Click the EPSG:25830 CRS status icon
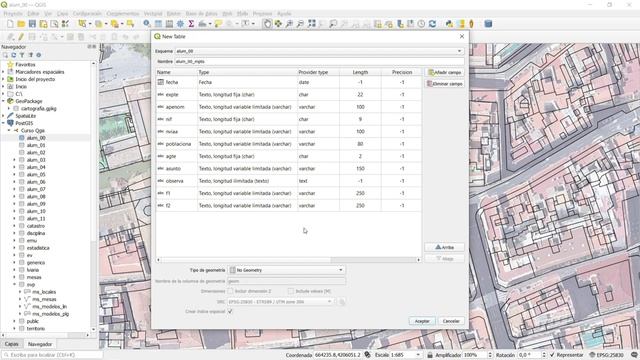The height and width of the screenshot is (360, 640). click(x=607, y=355)
